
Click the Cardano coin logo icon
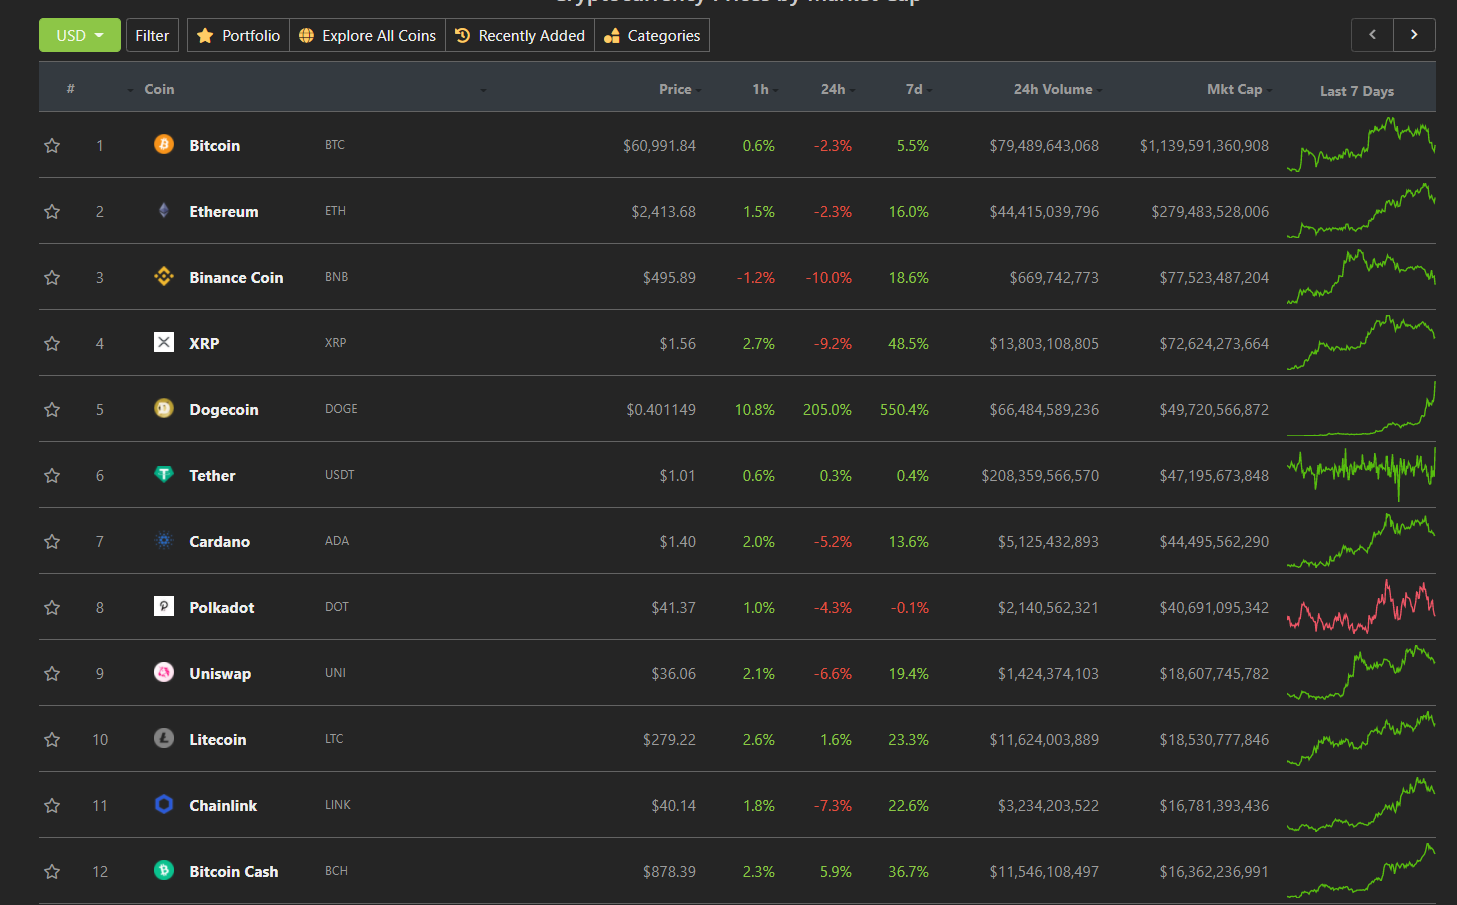(164, 541)
